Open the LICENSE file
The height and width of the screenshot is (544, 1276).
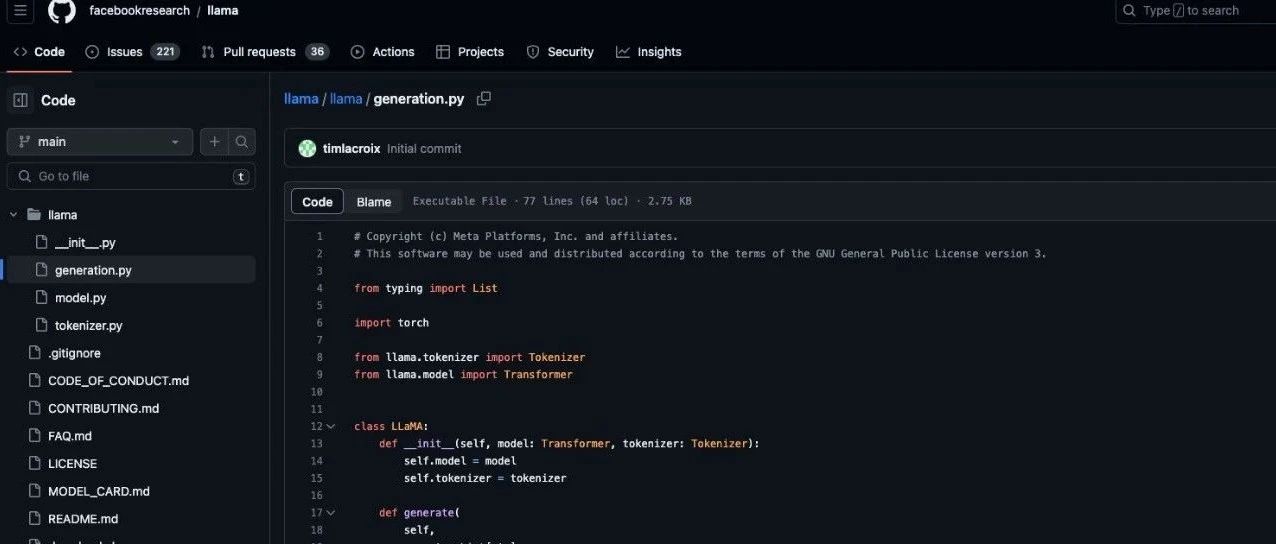(x=72, y=464)
